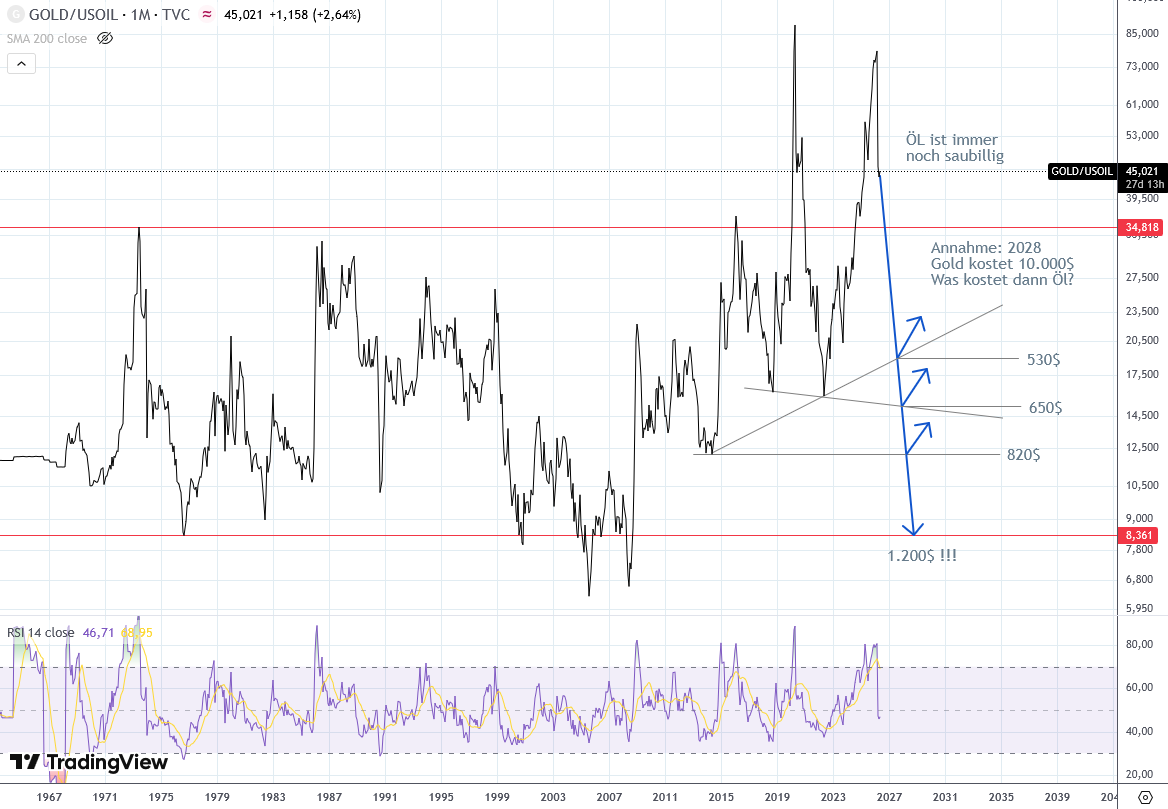This screenshot has width=1168, height=809.
Task: Select the SMA 200 close indicator legend
Action: (47, 38)
